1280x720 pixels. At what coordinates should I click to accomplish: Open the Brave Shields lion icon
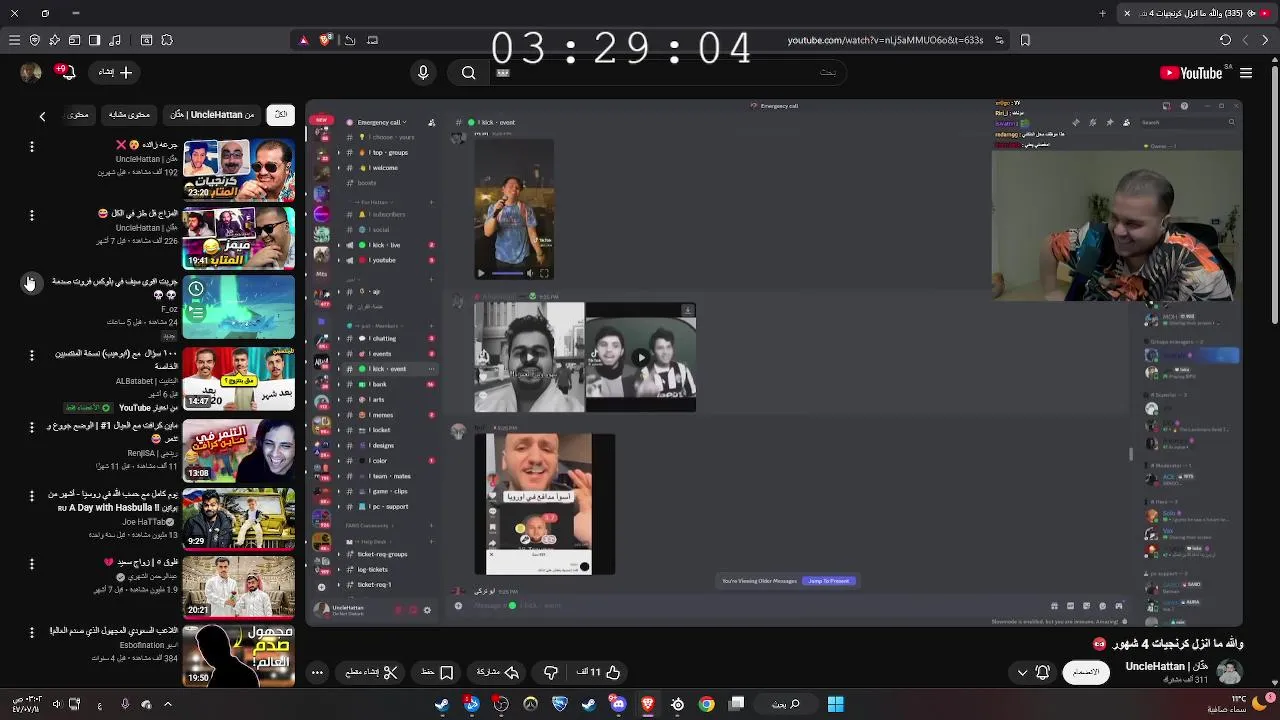coord(325,40)
